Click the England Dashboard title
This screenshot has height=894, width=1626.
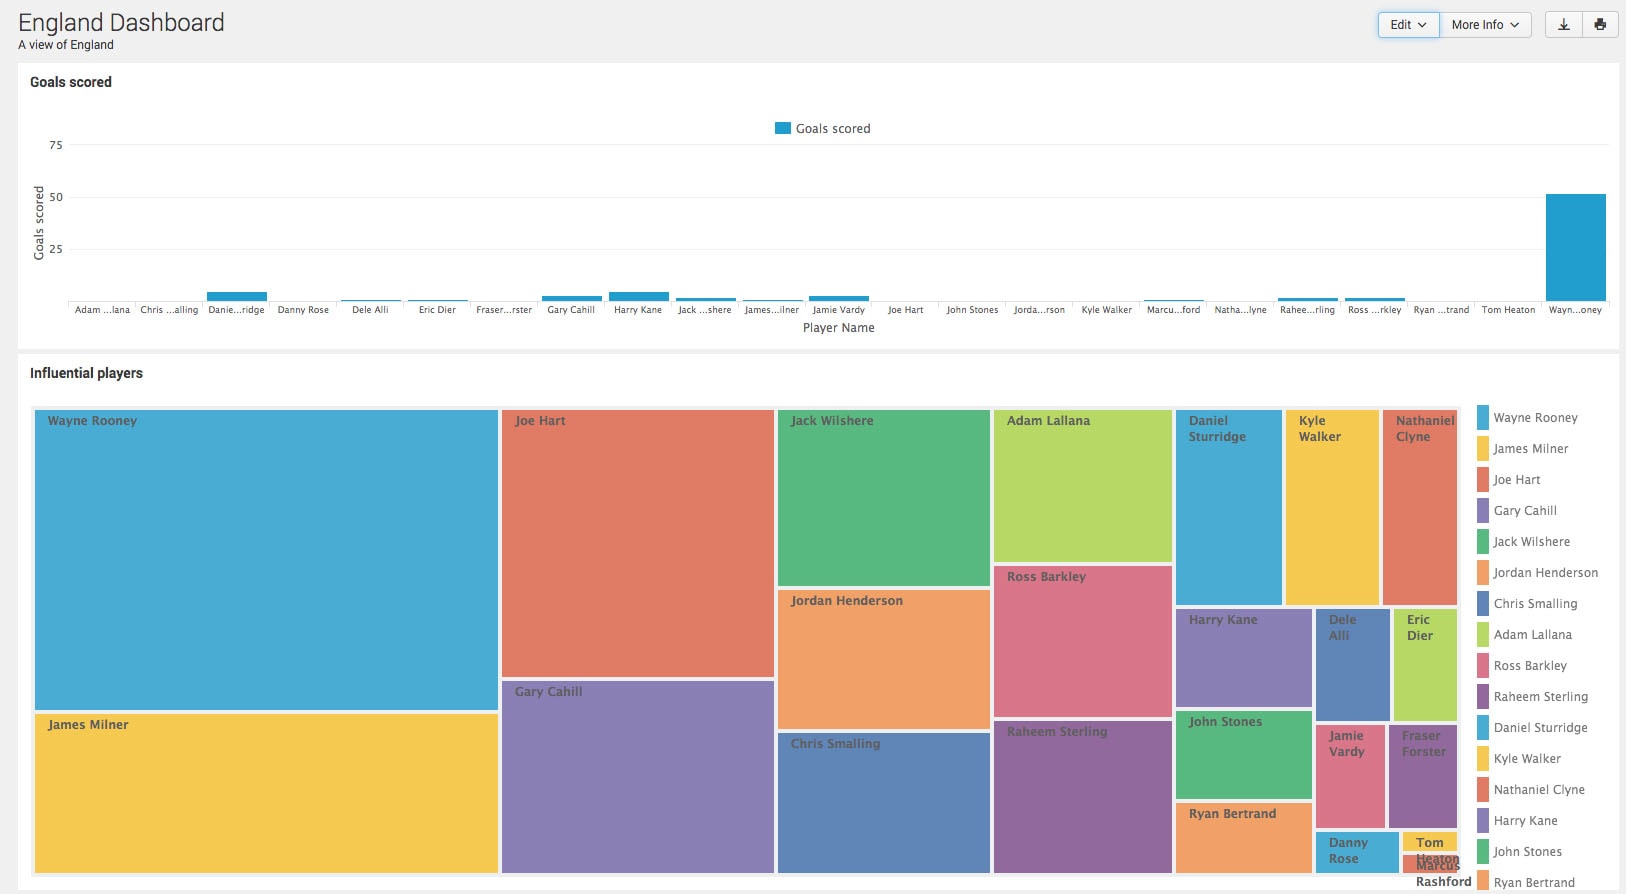[121, 23]
